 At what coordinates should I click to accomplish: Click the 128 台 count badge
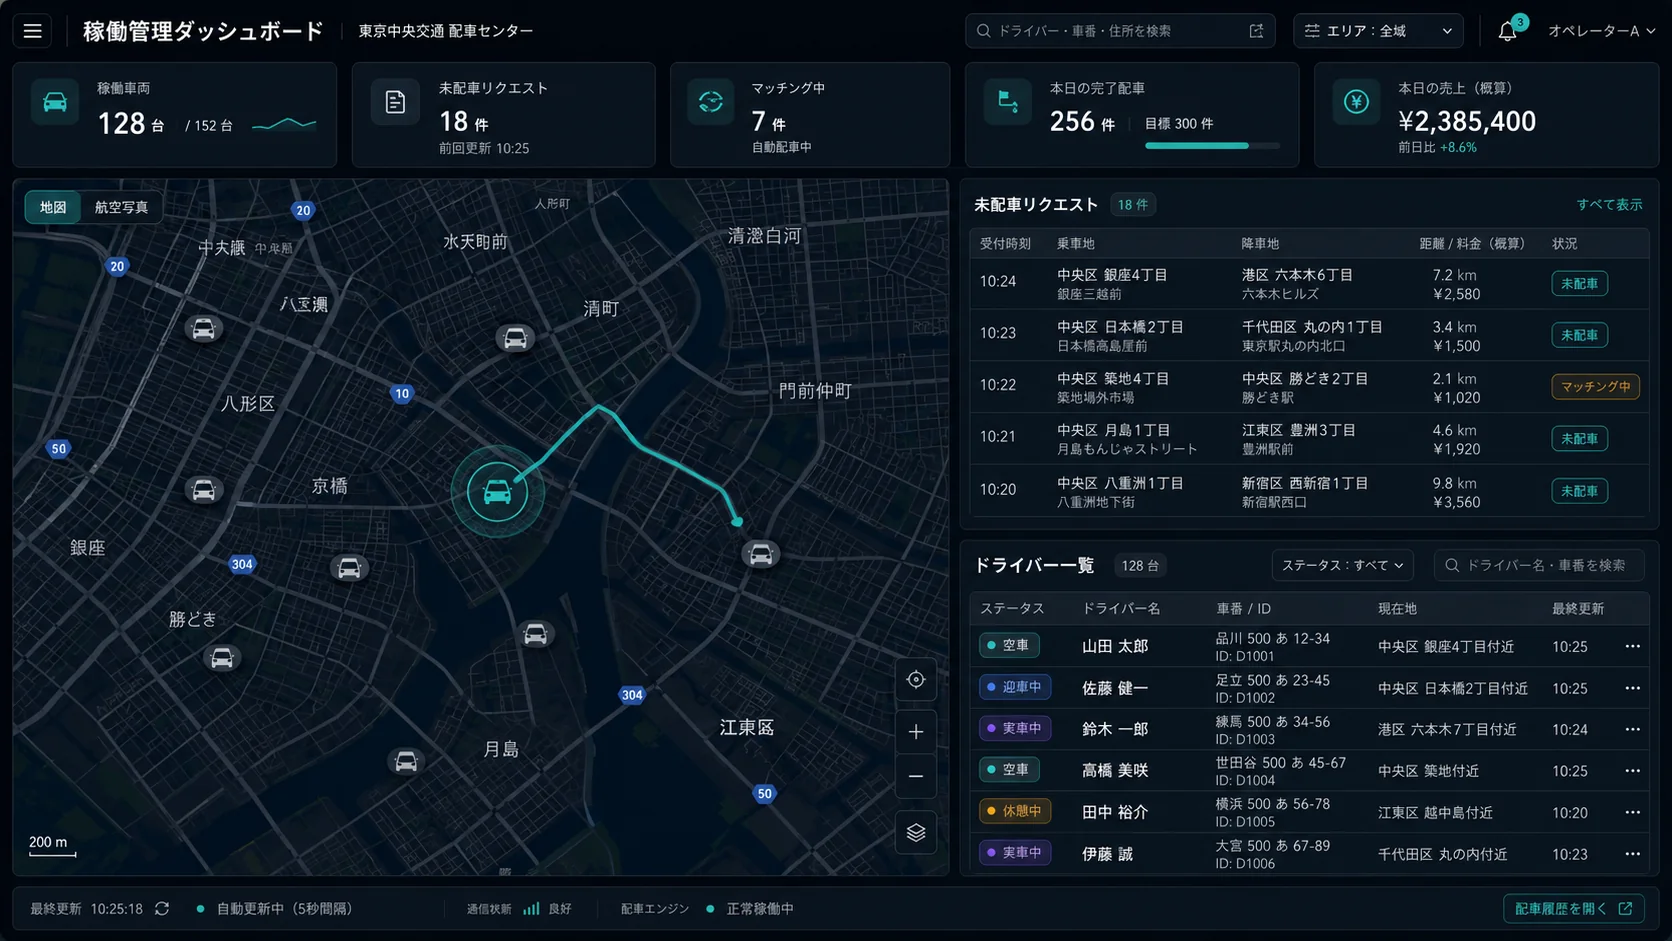click(x=1140, y=566)
